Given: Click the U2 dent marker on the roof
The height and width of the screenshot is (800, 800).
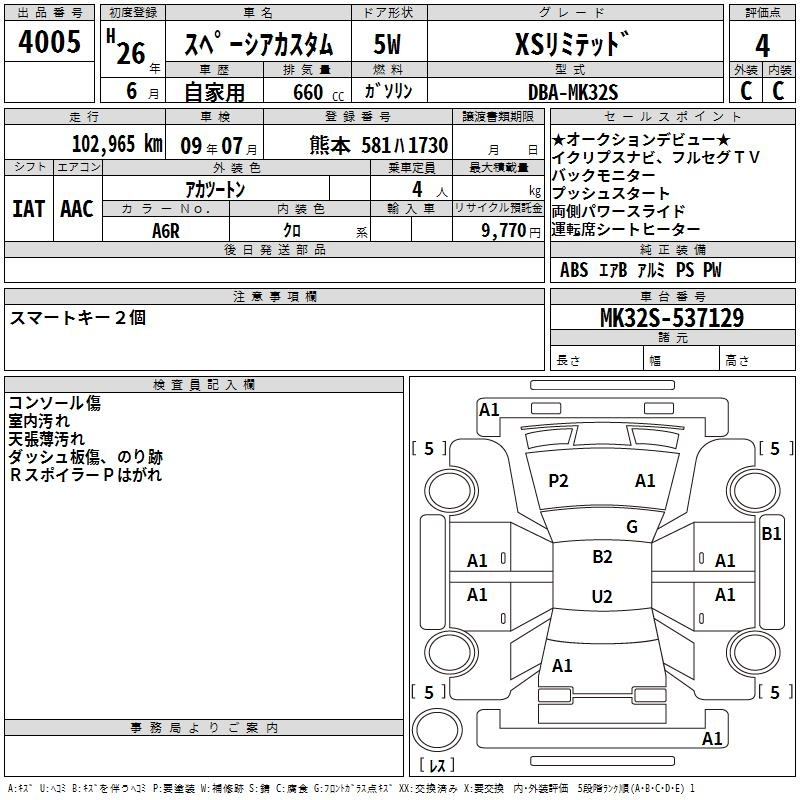Looking at the screenshot, I should point(602,597).
